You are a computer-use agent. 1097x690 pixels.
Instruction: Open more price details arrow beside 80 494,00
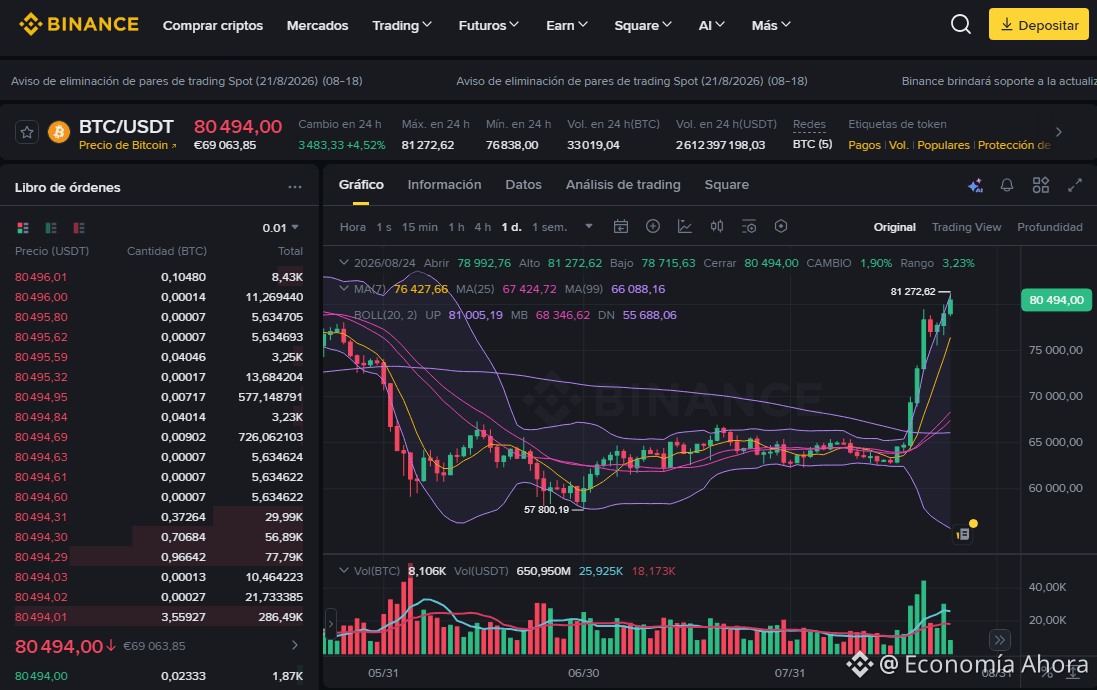295,645
